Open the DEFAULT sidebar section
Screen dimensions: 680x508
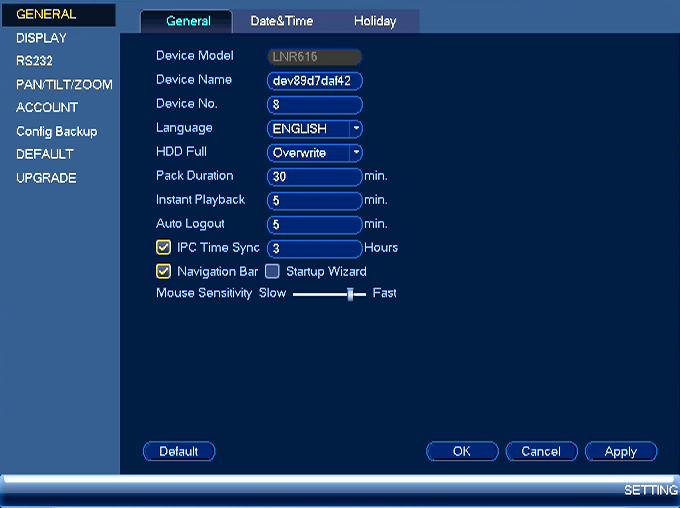(x=45, y=154)
